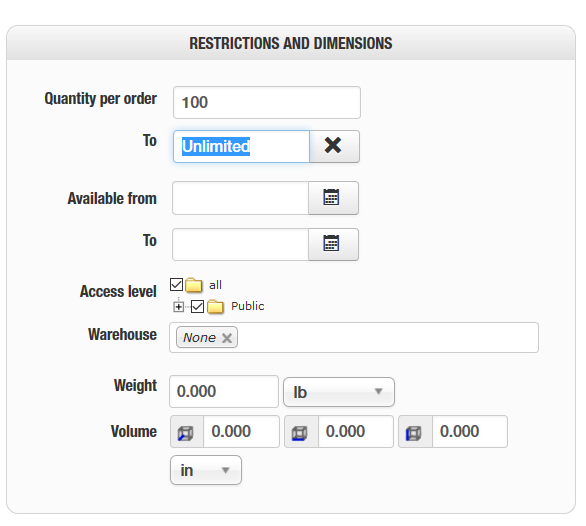
Task: Remove the None warehouse tag
Action: (x=226, y=338)
